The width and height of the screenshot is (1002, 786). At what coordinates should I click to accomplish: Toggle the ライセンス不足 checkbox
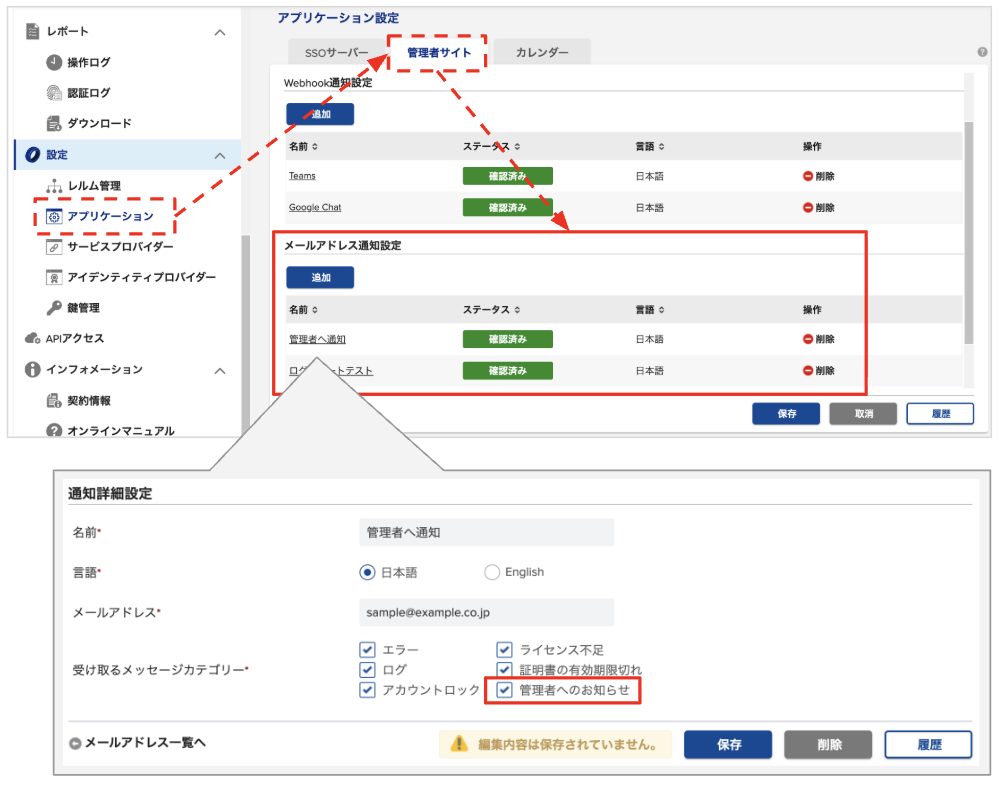(x=504, y=649)
